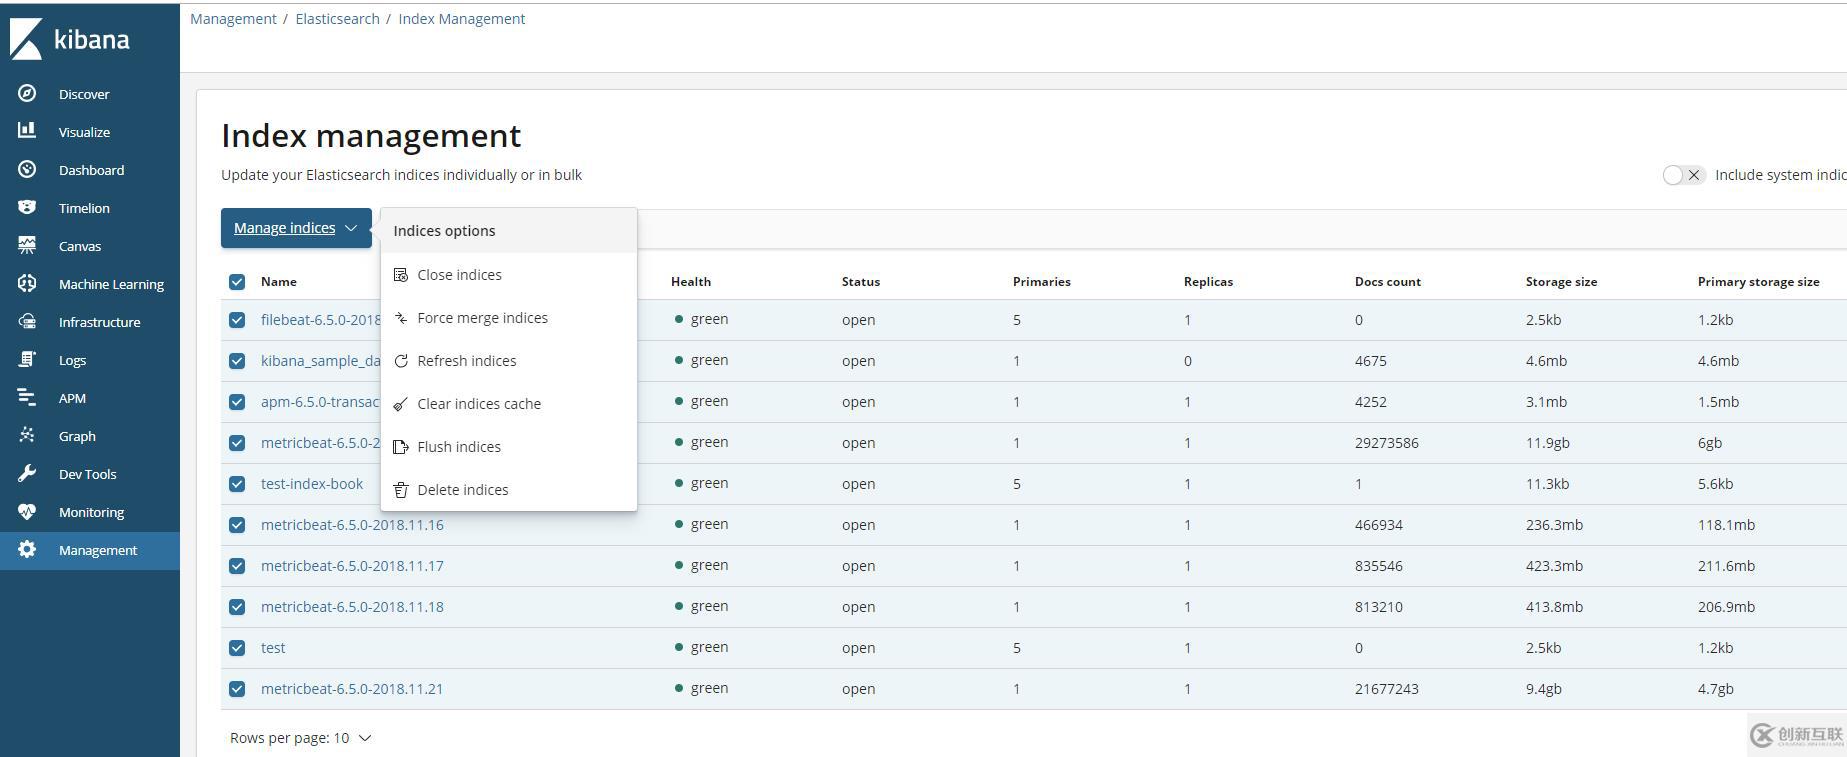Click the Refresh indices circular arrow icon
1847x757 pixels.
pos(401,361)
